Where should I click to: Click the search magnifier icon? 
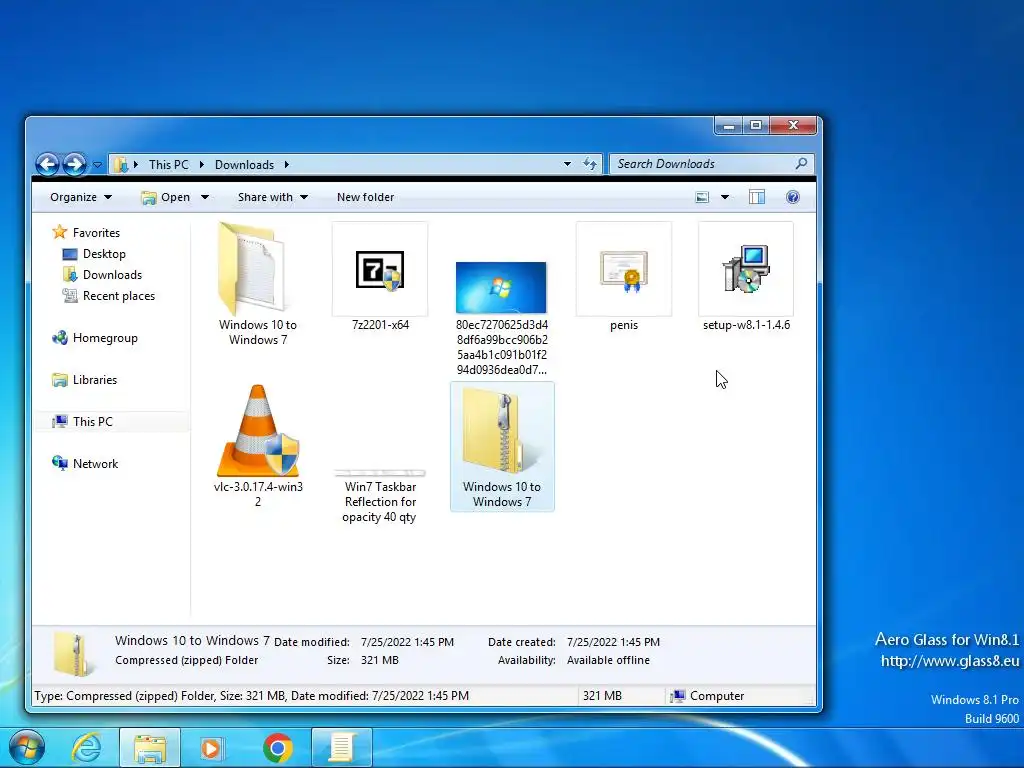[801, 163]
